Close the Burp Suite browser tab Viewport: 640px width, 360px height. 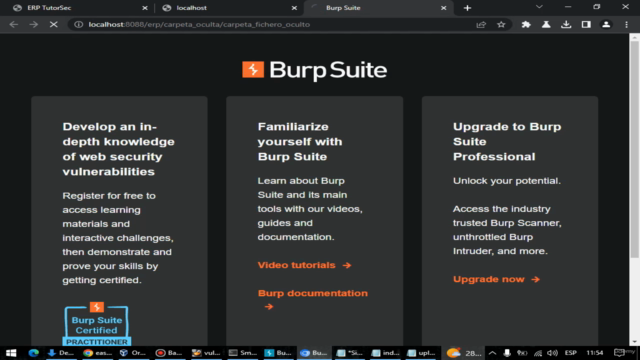point(443,8)
